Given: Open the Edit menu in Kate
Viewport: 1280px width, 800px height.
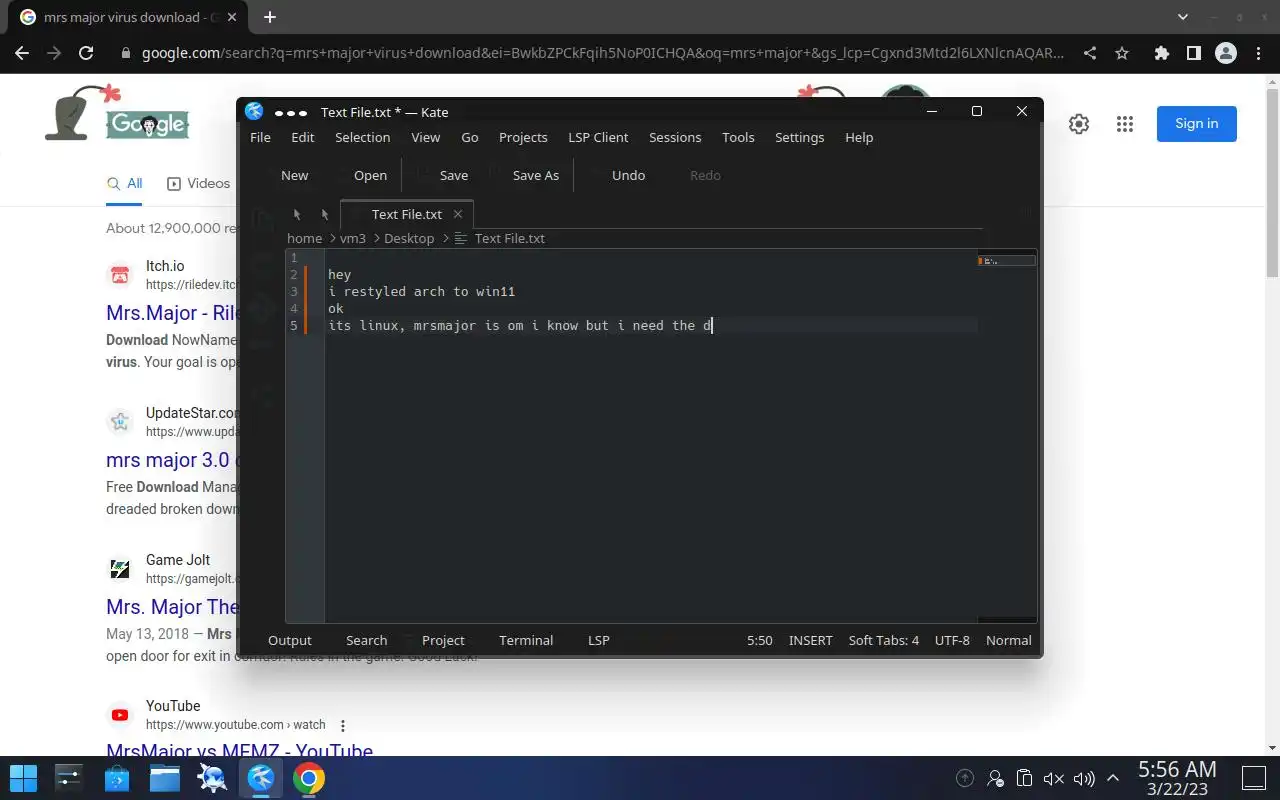Looking at the screenshot, I should 303,137.
